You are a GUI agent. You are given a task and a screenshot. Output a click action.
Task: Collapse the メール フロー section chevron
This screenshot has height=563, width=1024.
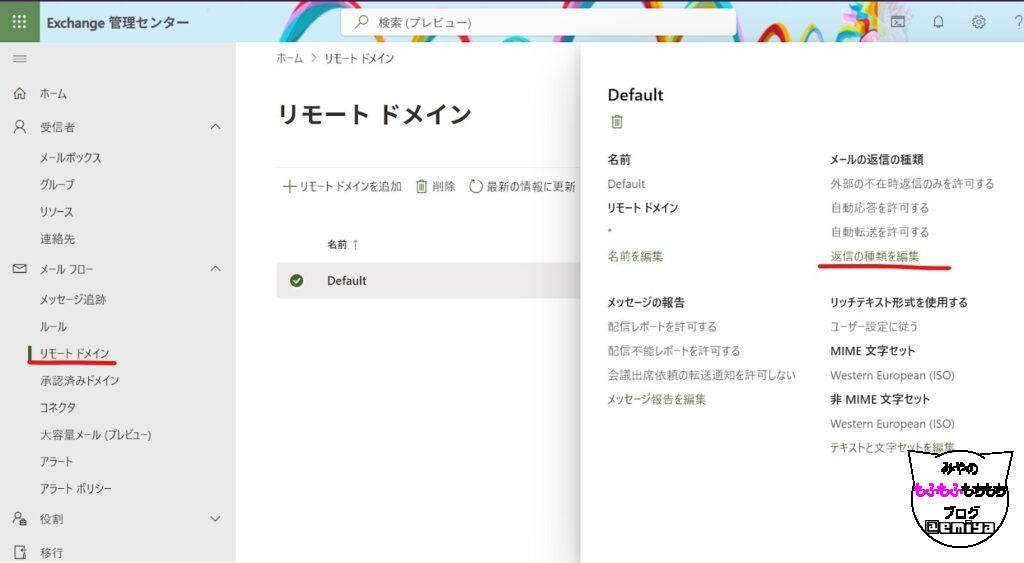[215, 268]
